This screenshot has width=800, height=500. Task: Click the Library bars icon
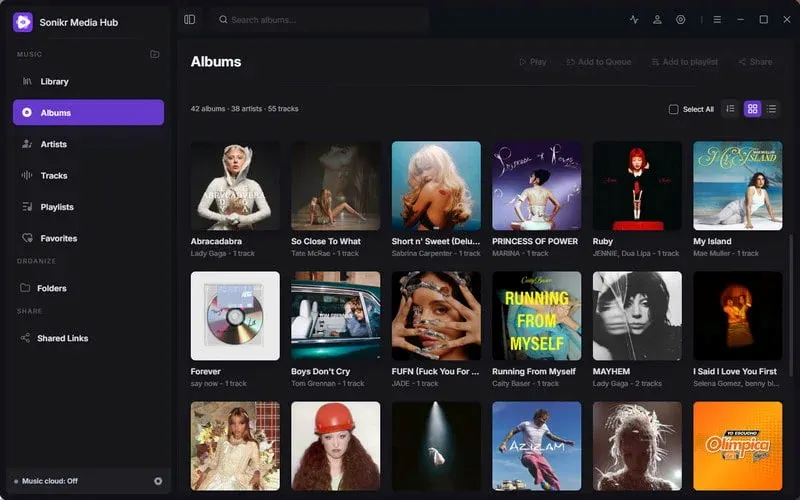[27, 81]
